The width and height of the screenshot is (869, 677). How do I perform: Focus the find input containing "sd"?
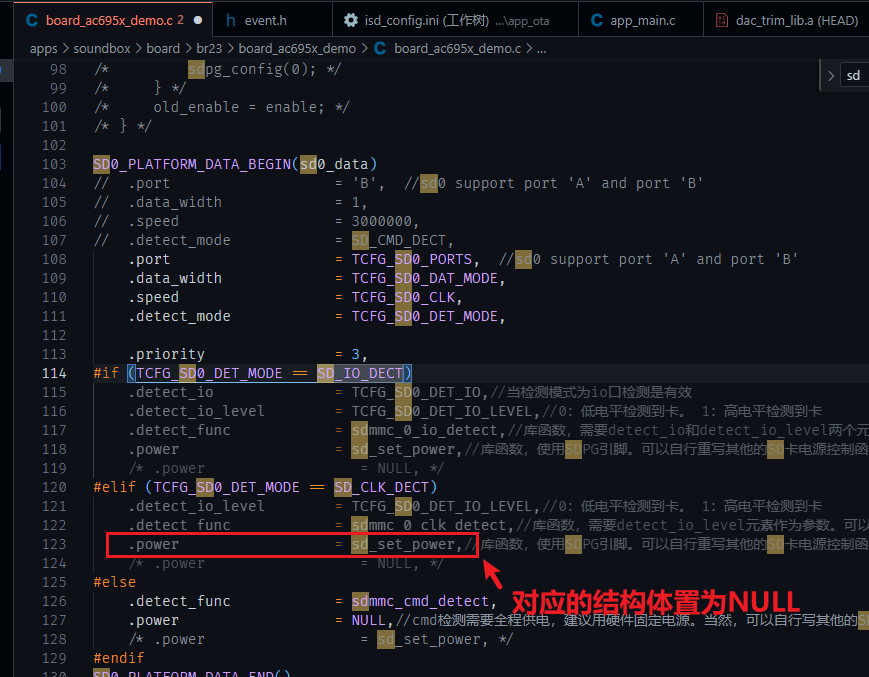click(855, 76)
